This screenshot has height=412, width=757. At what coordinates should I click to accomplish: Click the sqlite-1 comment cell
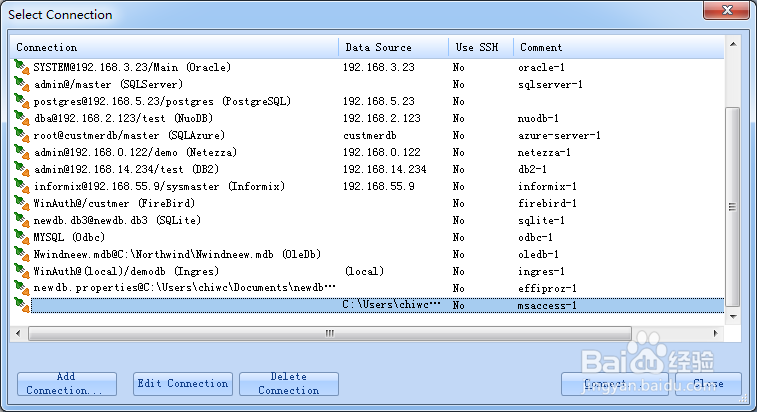[541, 220]
